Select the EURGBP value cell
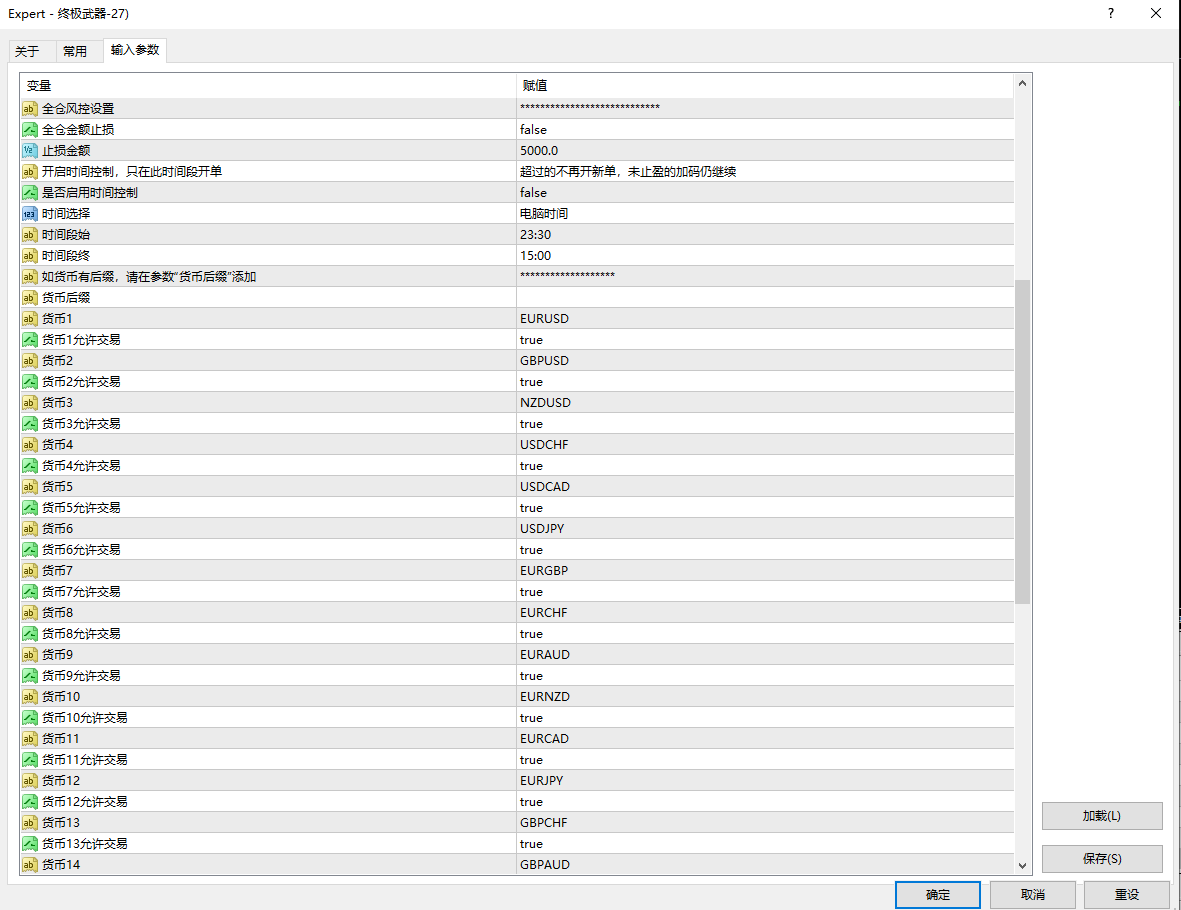This screenshot has width=1181, height=910. [765, 571]
